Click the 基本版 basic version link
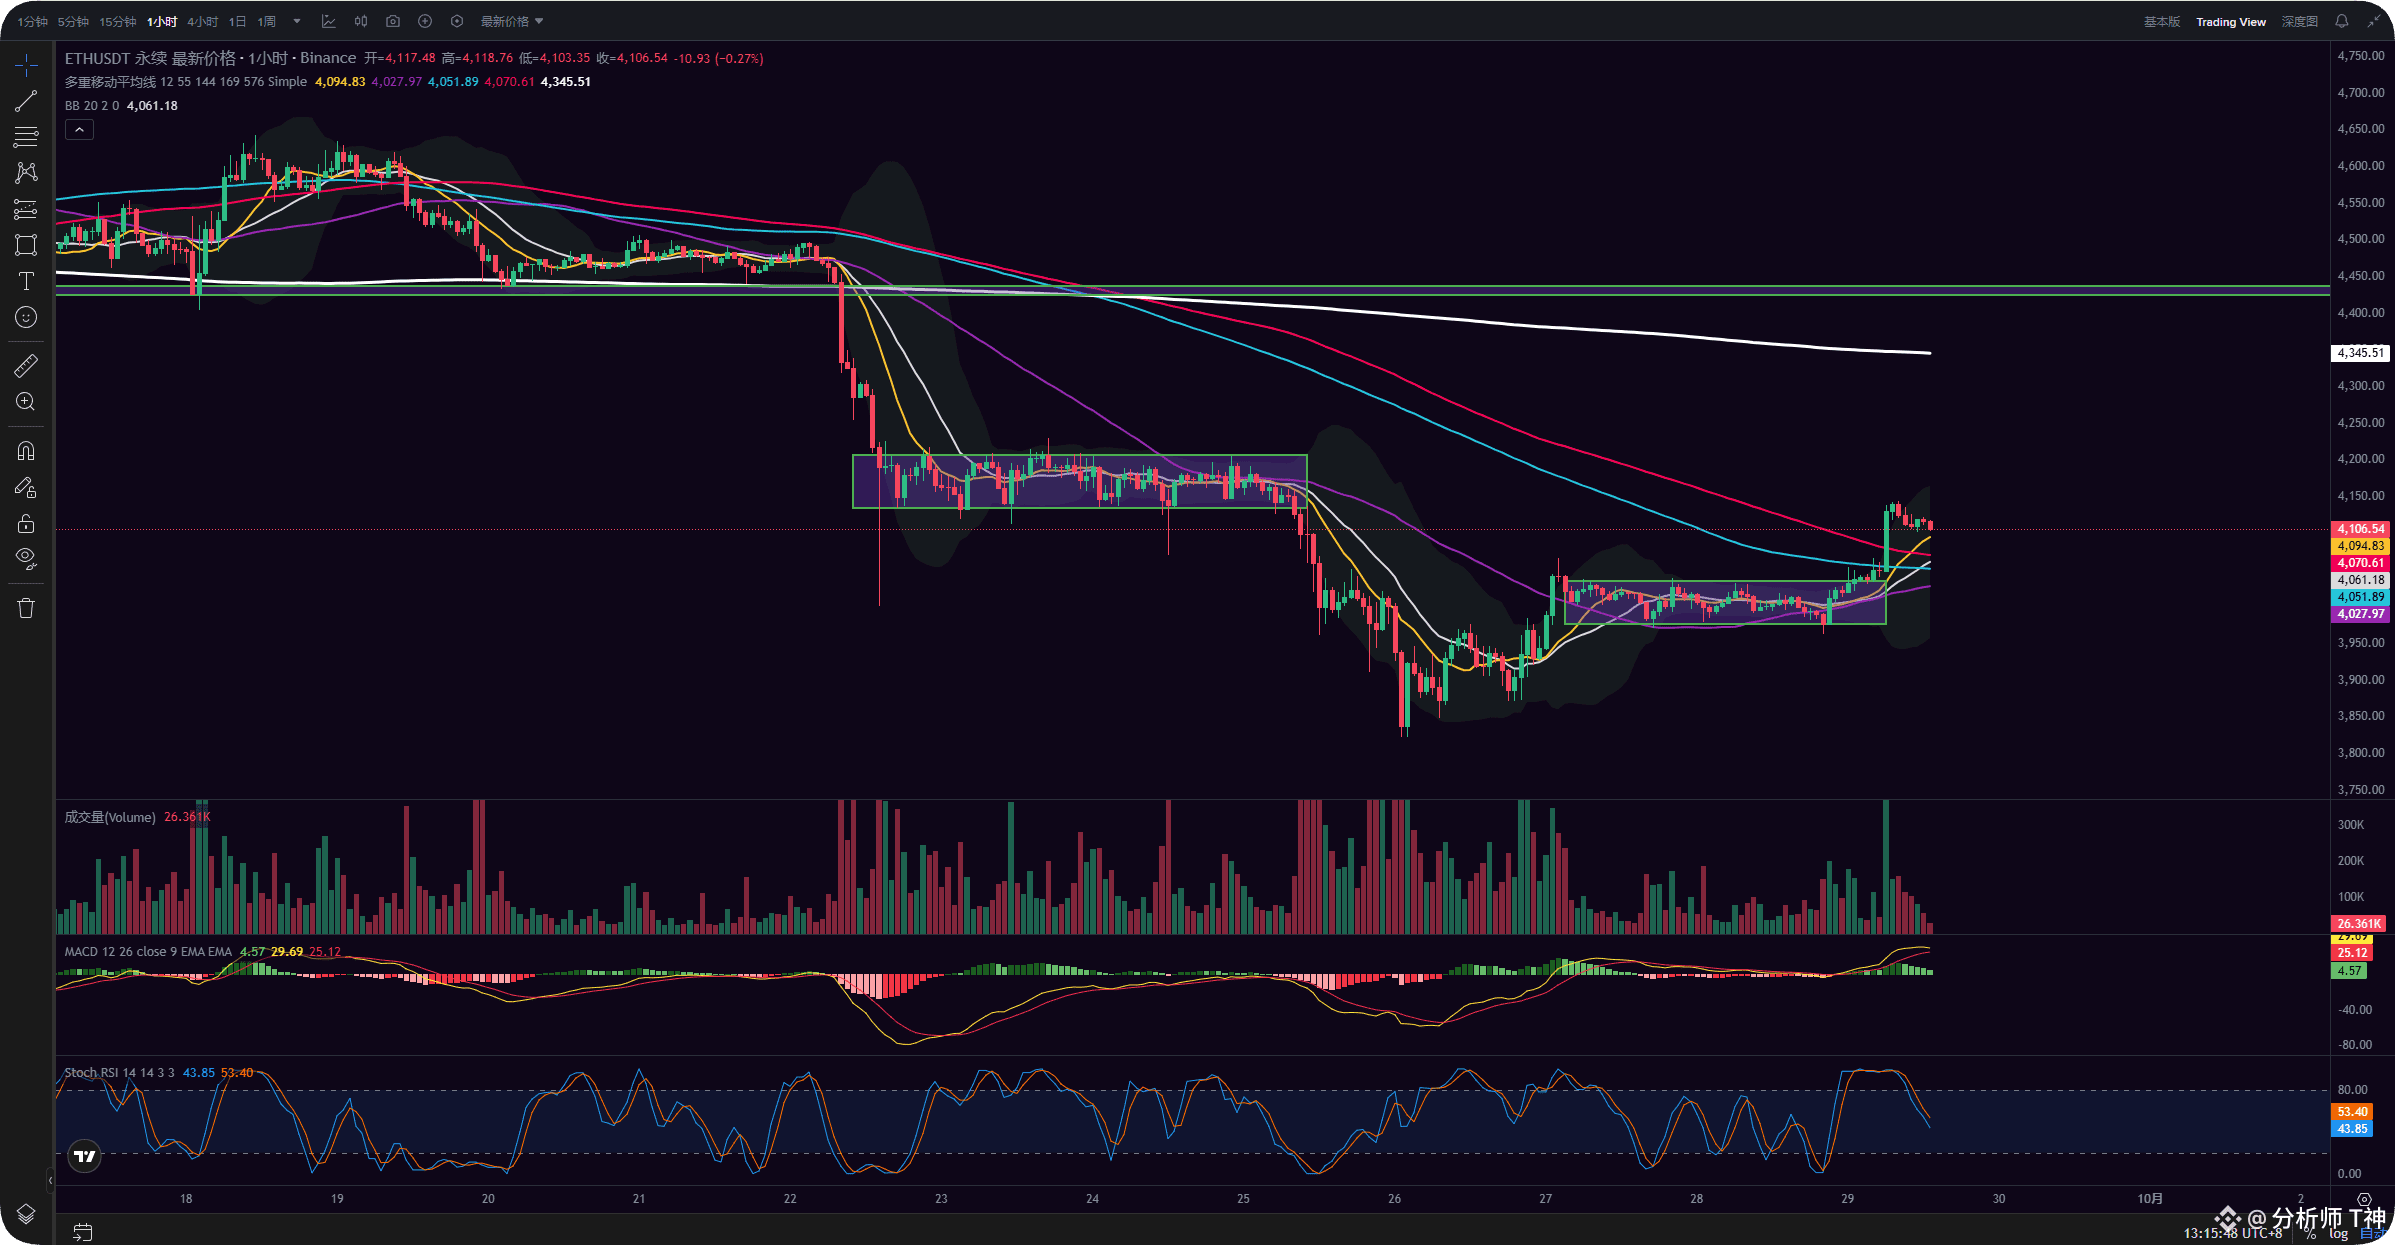Viewport: 2395px width, 1245px height. [2161, 21]
